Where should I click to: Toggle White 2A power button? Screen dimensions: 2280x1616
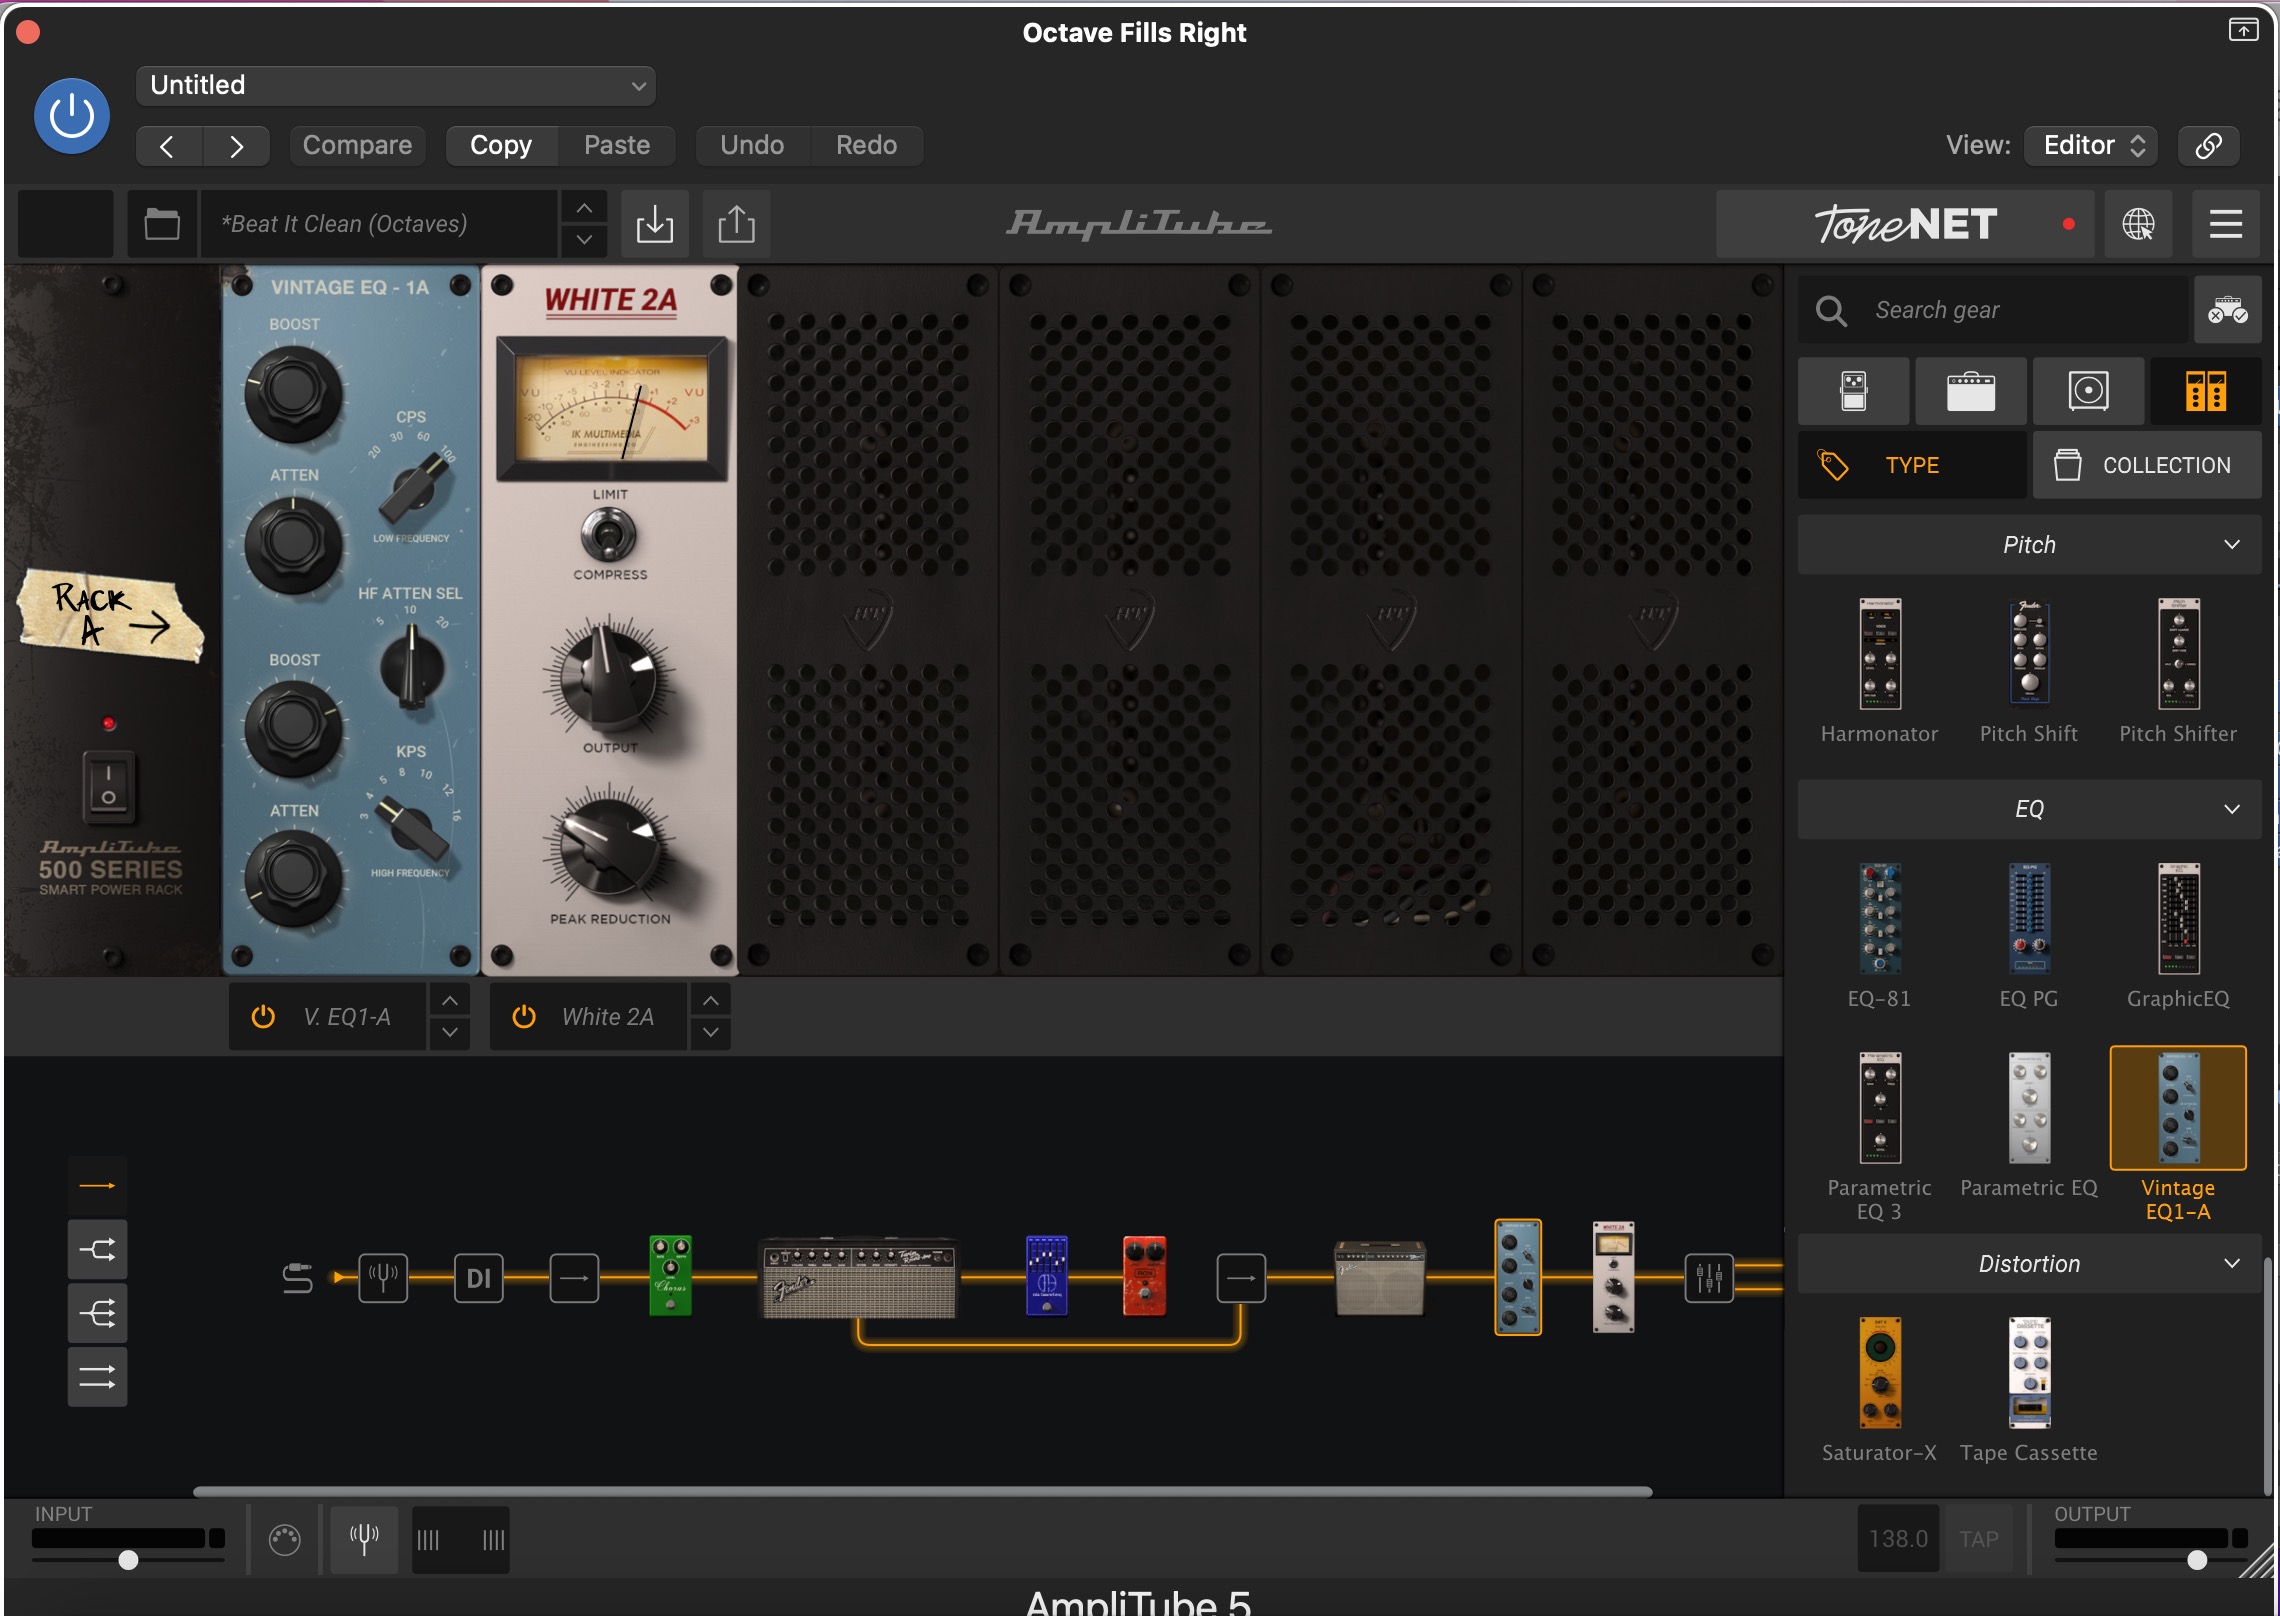click(x=524, y=1017)
